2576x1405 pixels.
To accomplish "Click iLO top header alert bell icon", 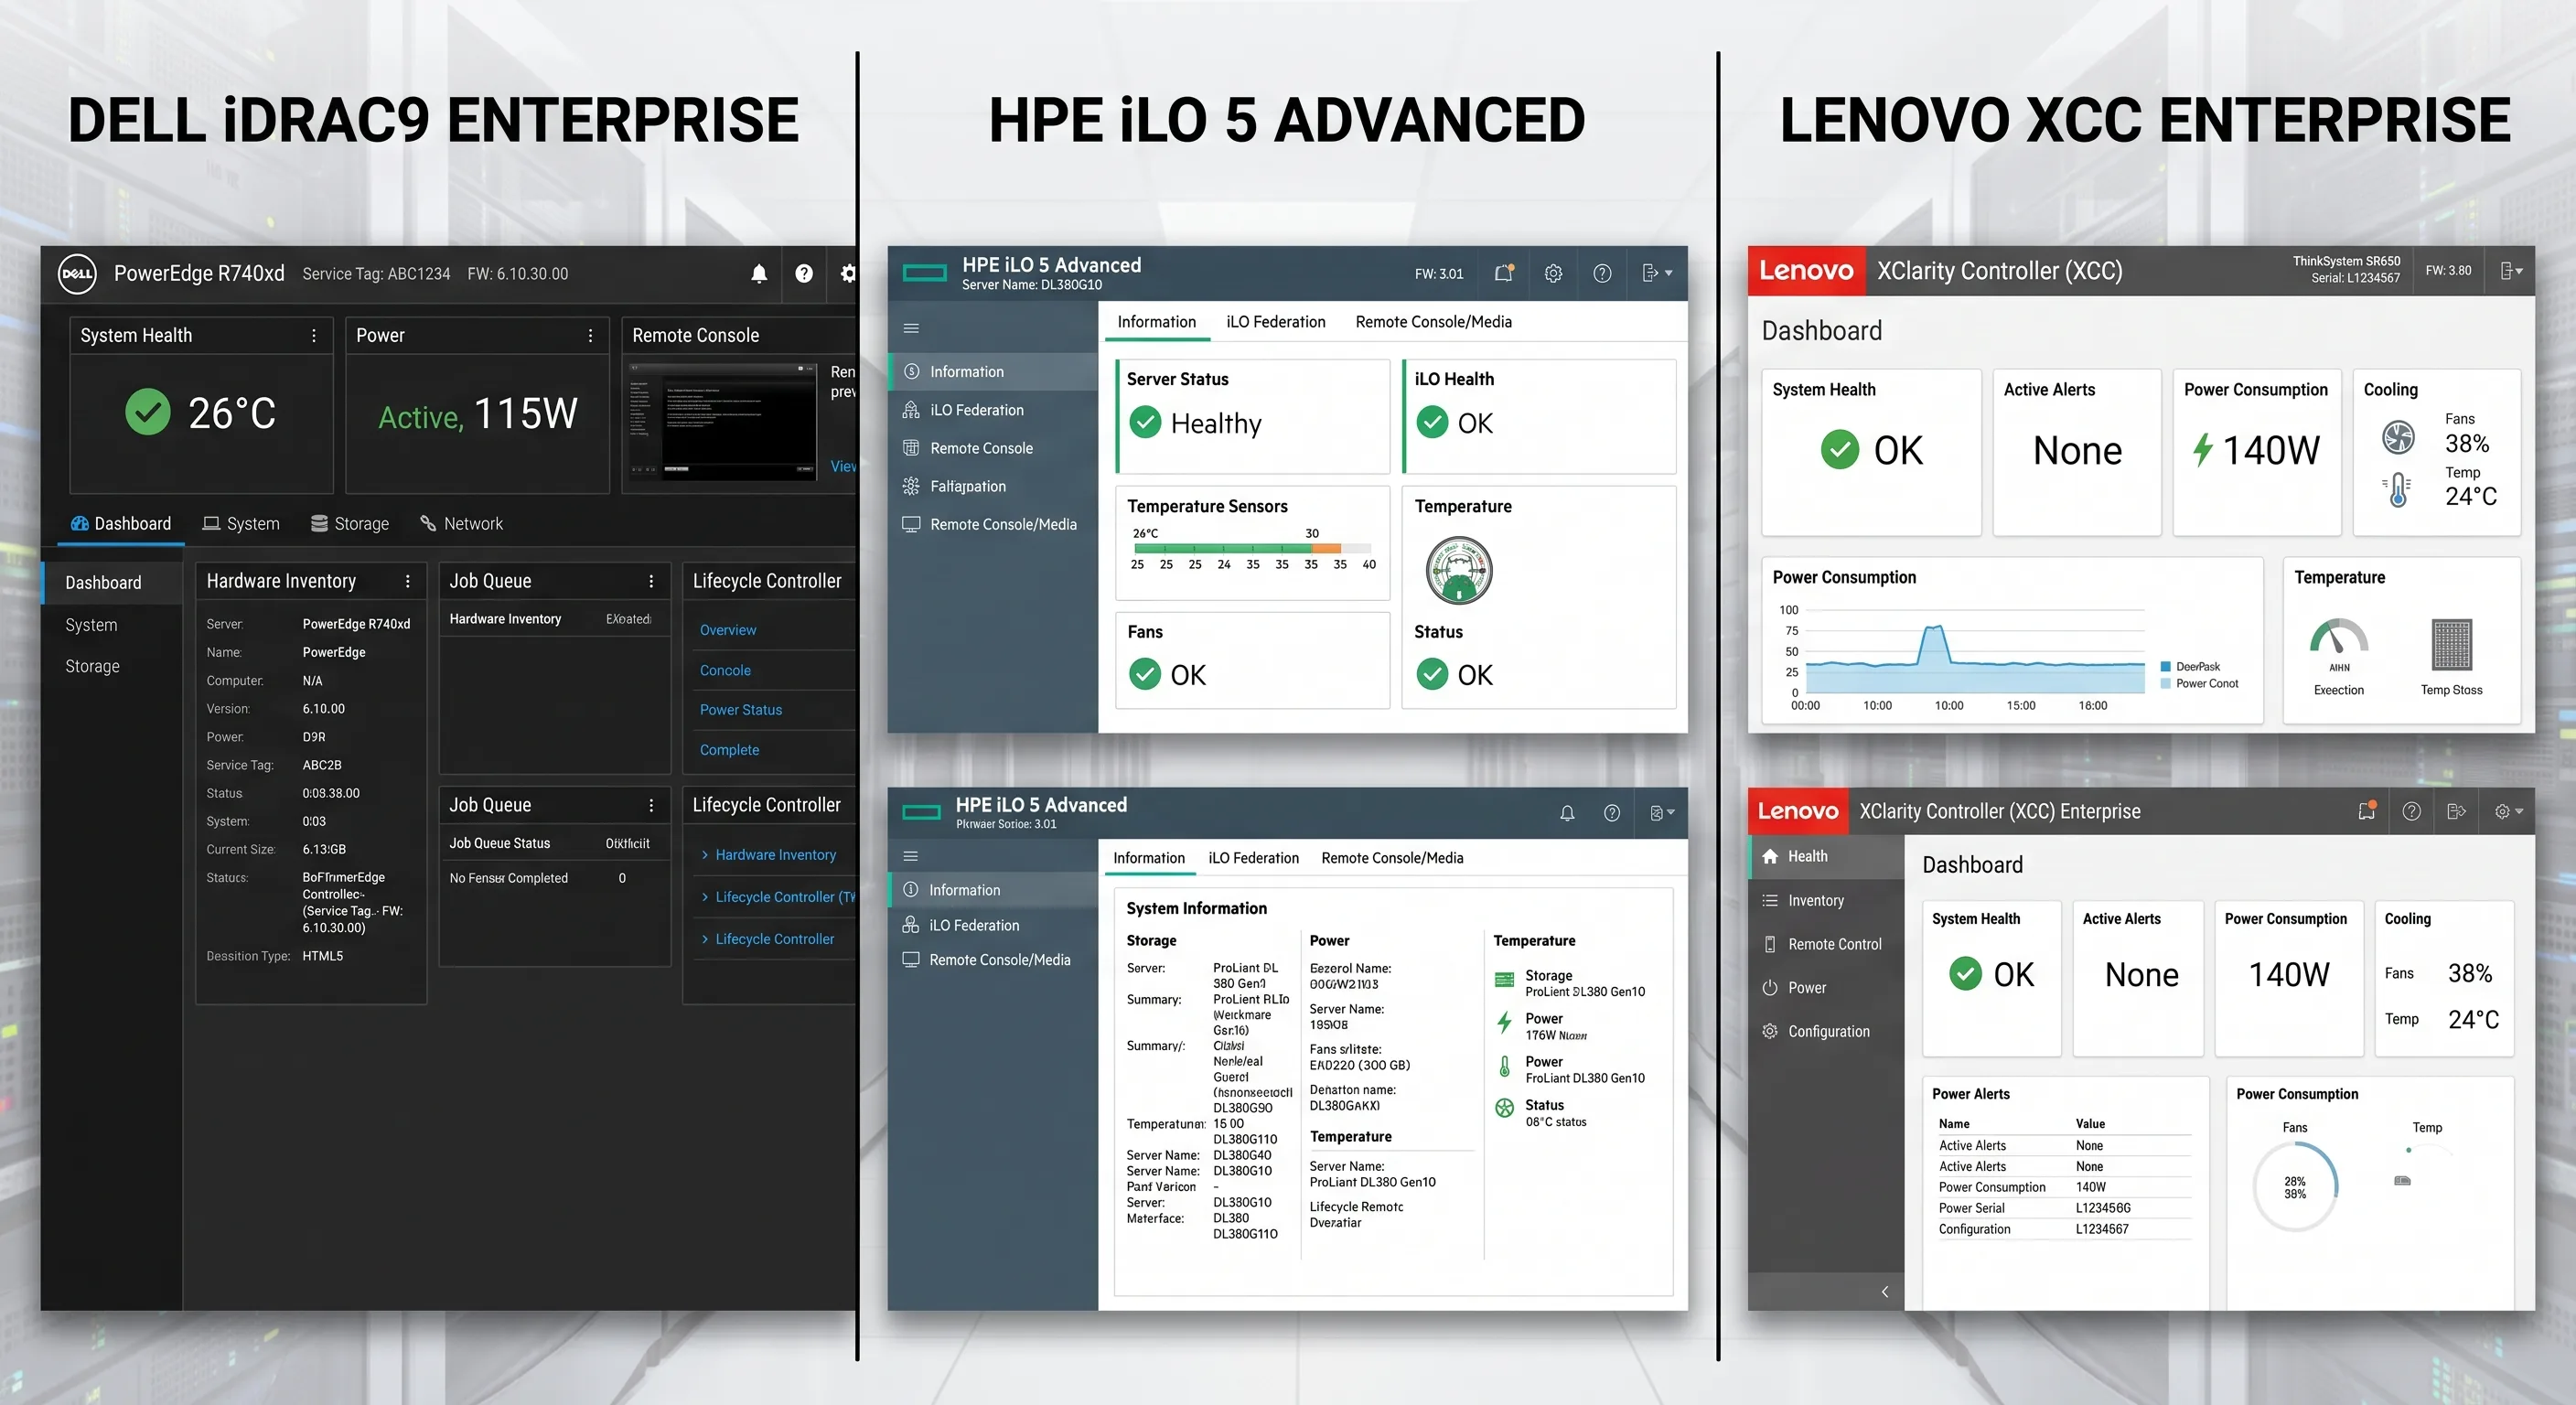I will pos(1504,273).
